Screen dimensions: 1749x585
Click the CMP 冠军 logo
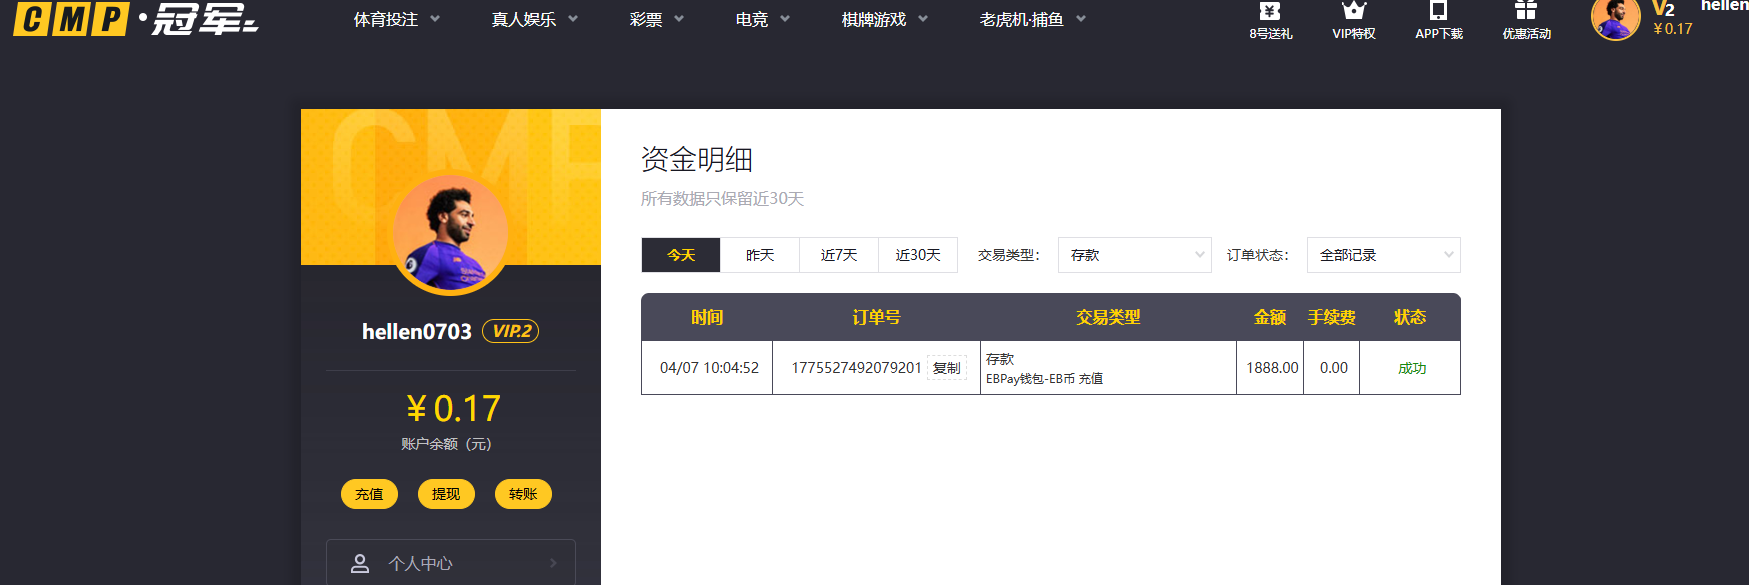coord(136,19)
